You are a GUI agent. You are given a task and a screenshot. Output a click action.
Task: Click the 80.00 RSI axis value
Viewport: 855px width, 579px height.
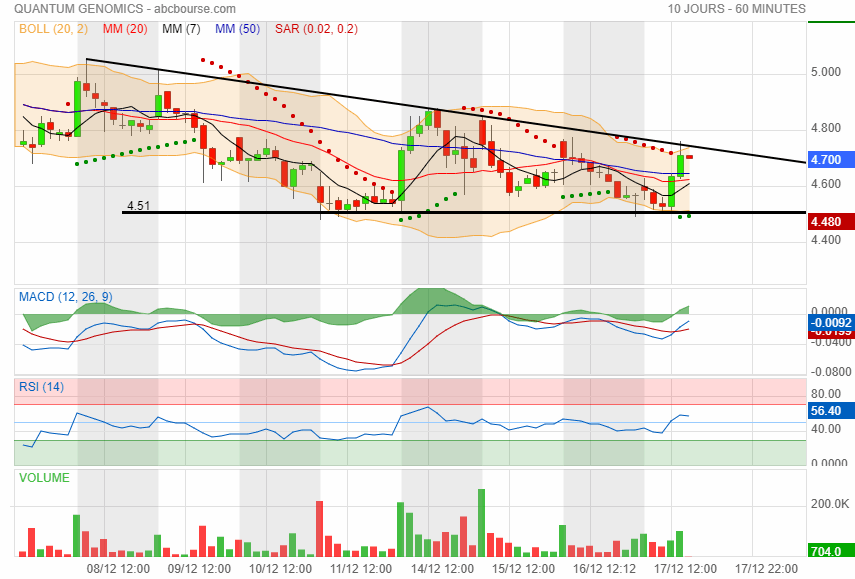click(826, 394)
